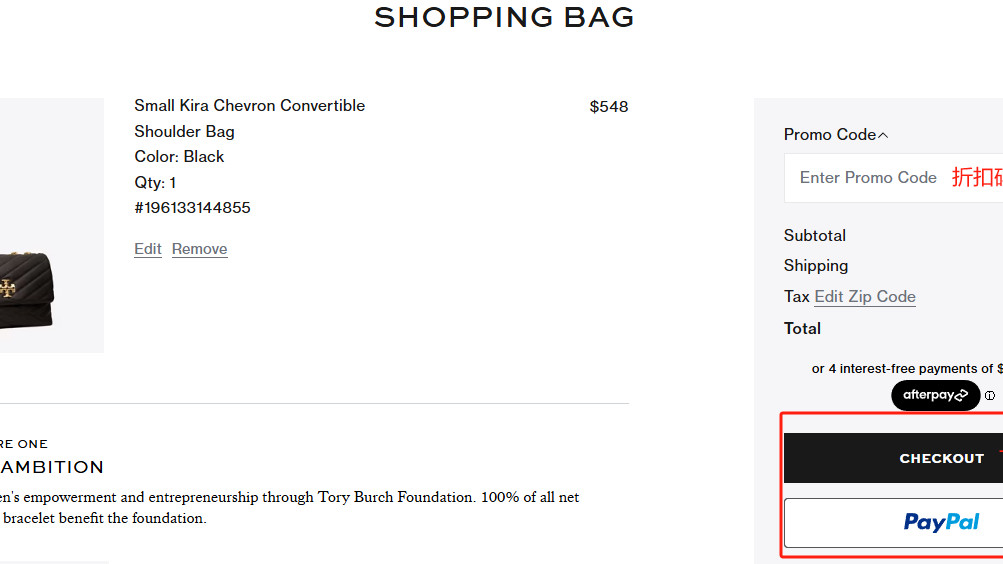Click the Qty: 1 quantity text
Screen dimensions: 1003x564
[155, 182]
